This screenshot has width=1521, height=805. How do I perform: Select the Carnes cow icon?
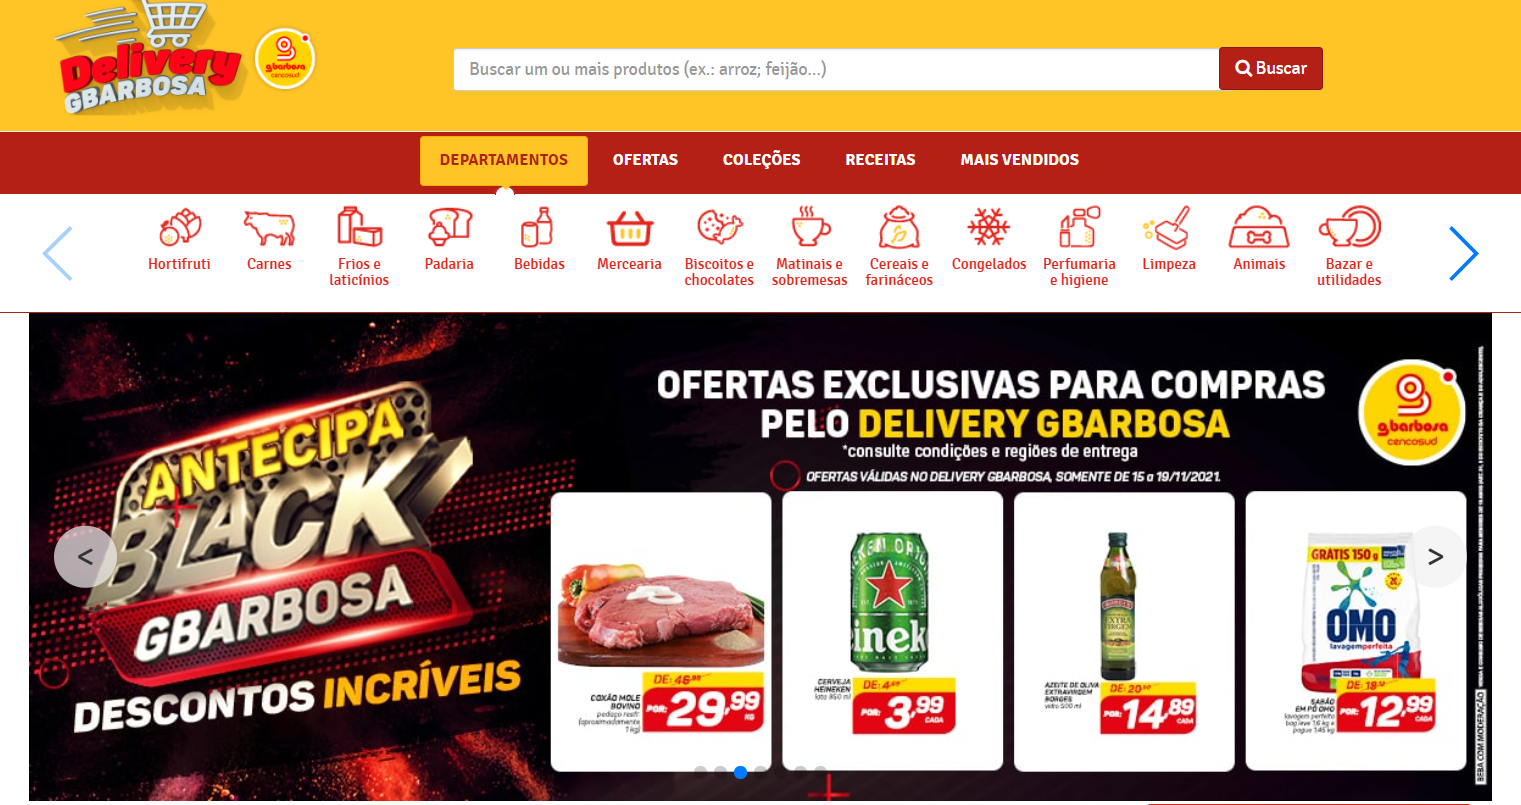[x=269, y=228]
